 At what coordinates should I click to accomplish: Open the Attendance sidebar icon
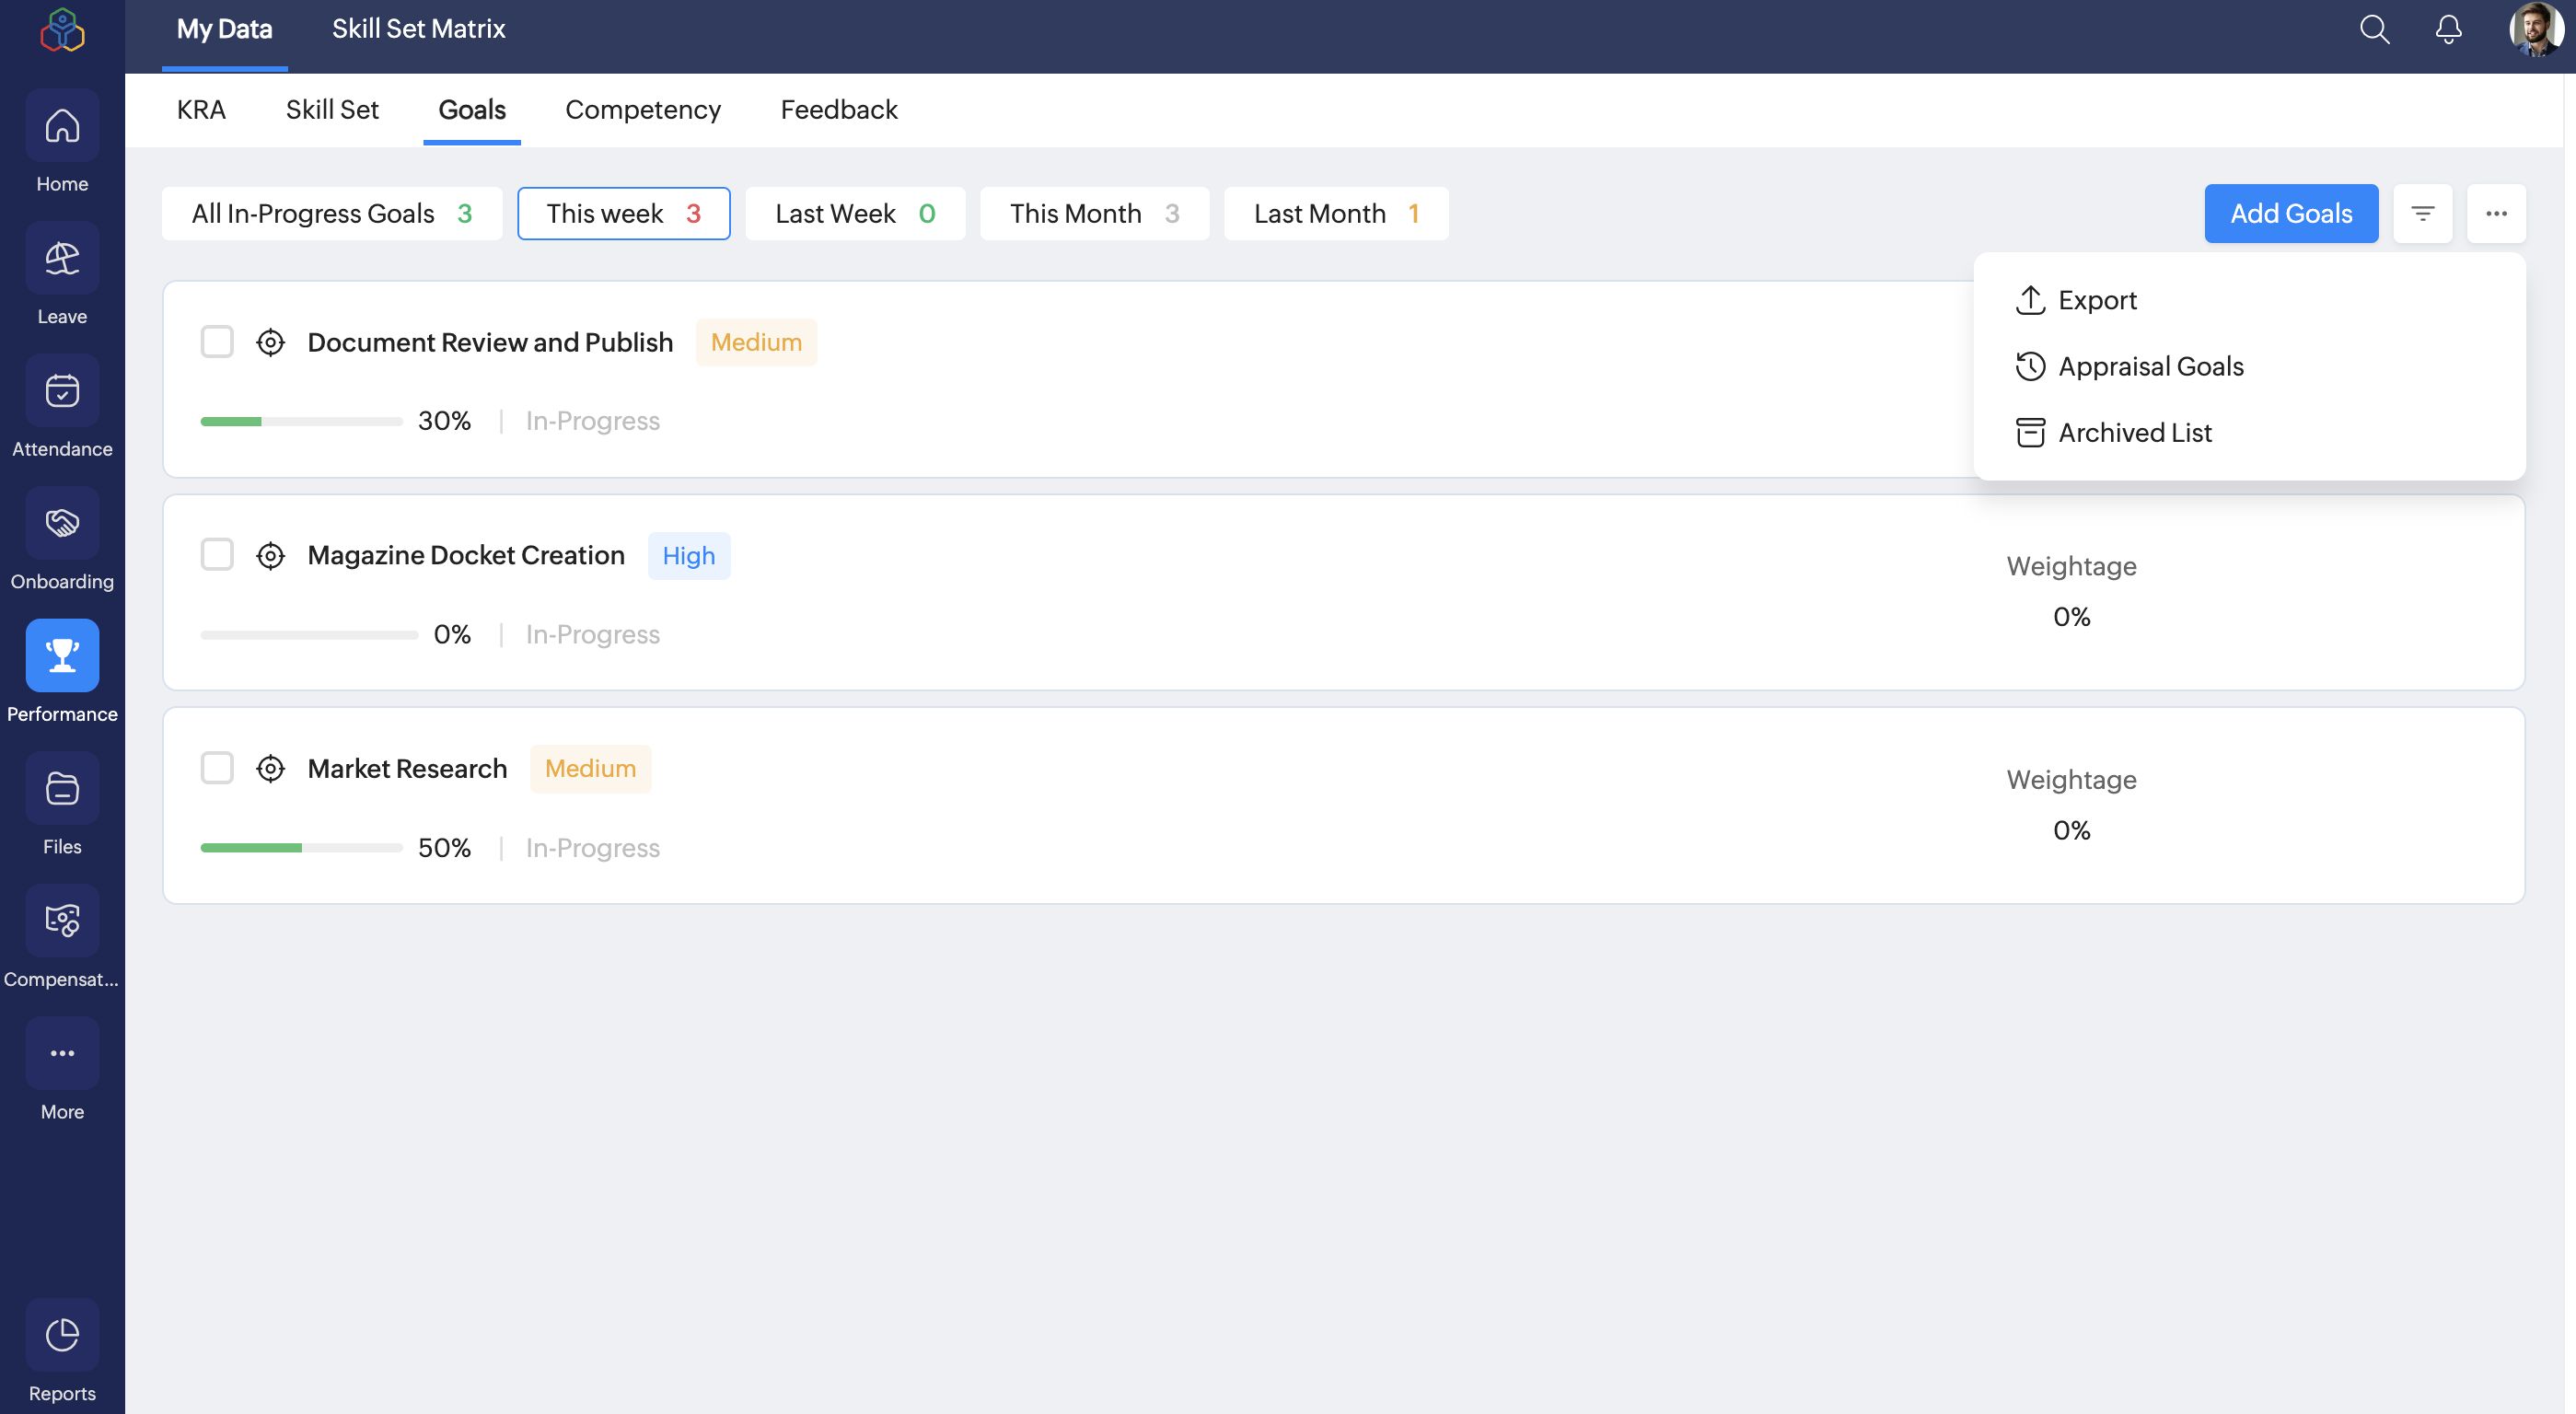pos(62,391)
